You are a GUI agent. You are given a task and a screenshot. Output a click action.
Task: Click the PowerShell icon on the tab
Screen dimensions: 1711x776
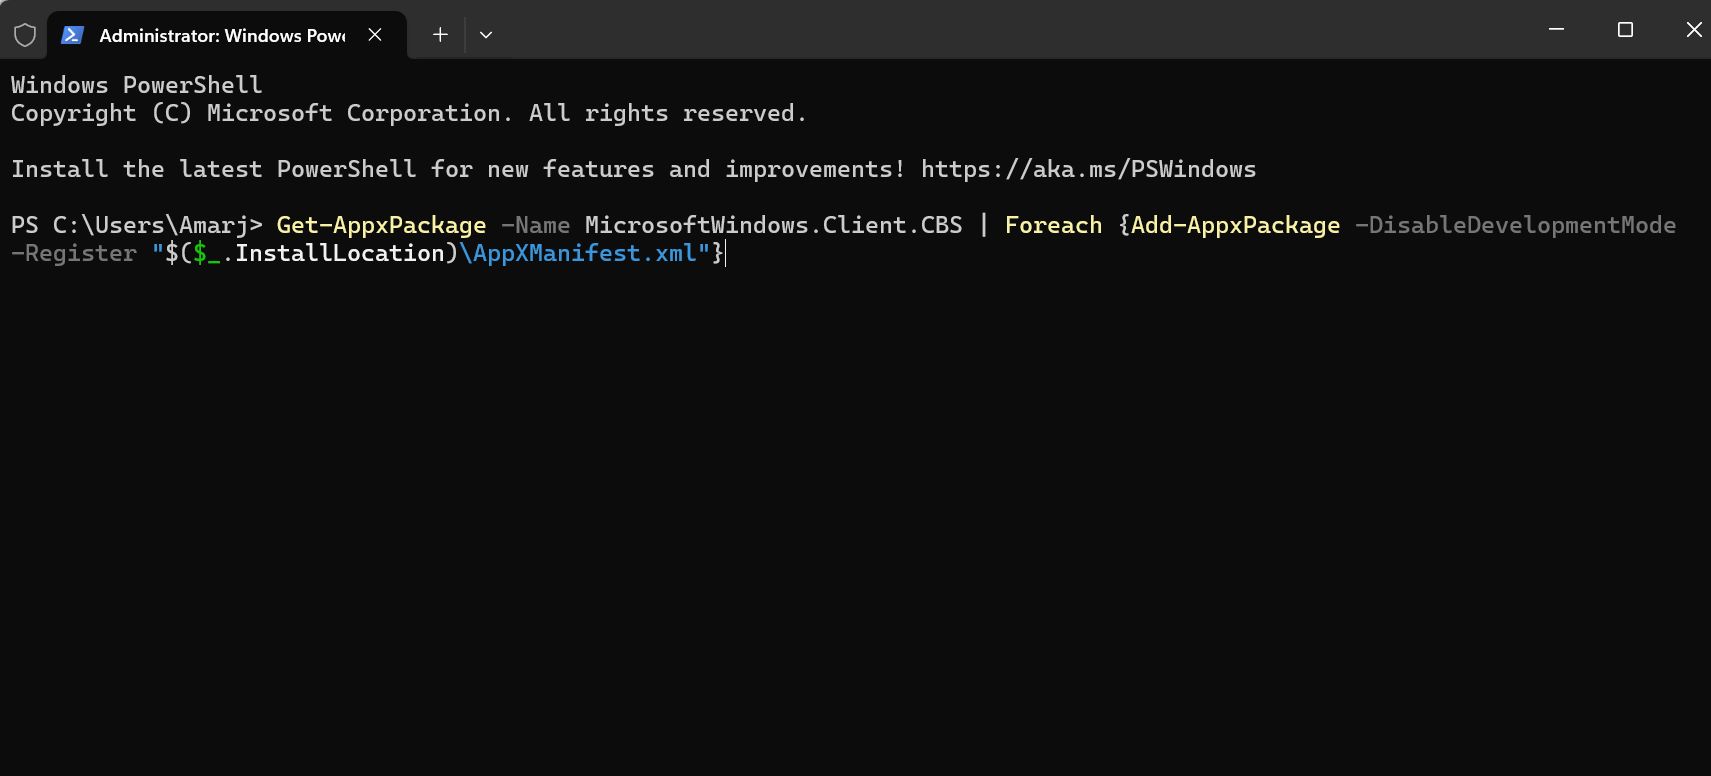click(x=71, y=34)
